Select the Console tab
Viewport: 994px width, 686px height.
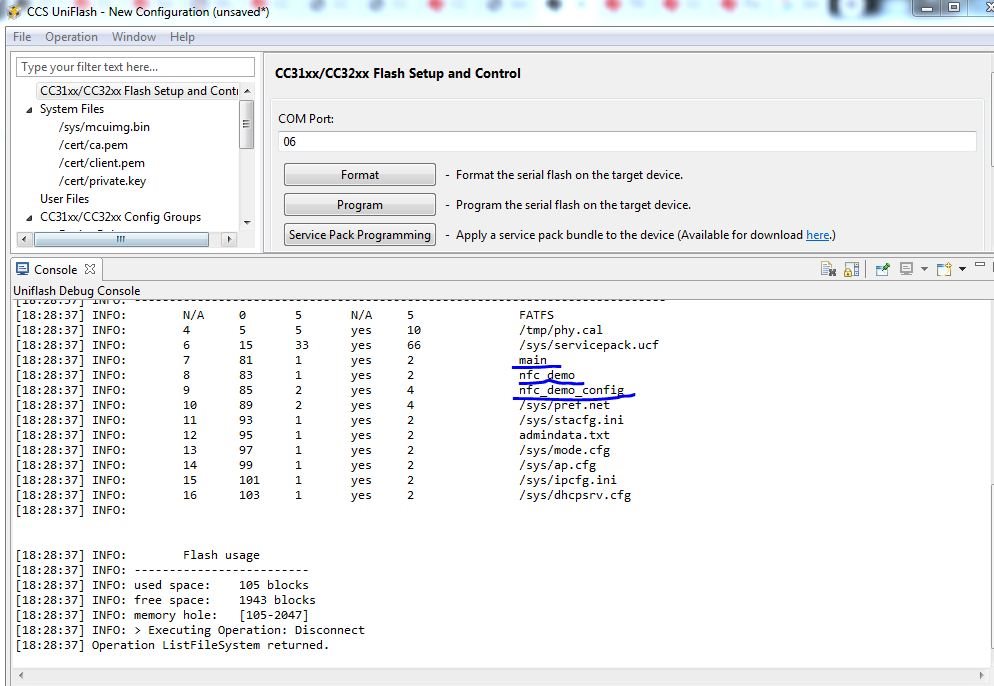point(55,269)
